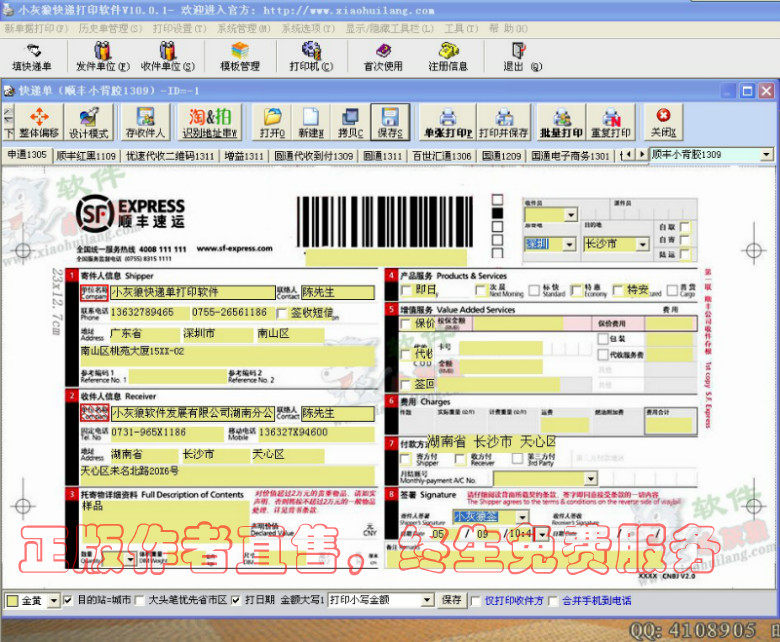Open the 帮助 menu
Viewport: 780px width, 642px height.
tap(508, 28)
